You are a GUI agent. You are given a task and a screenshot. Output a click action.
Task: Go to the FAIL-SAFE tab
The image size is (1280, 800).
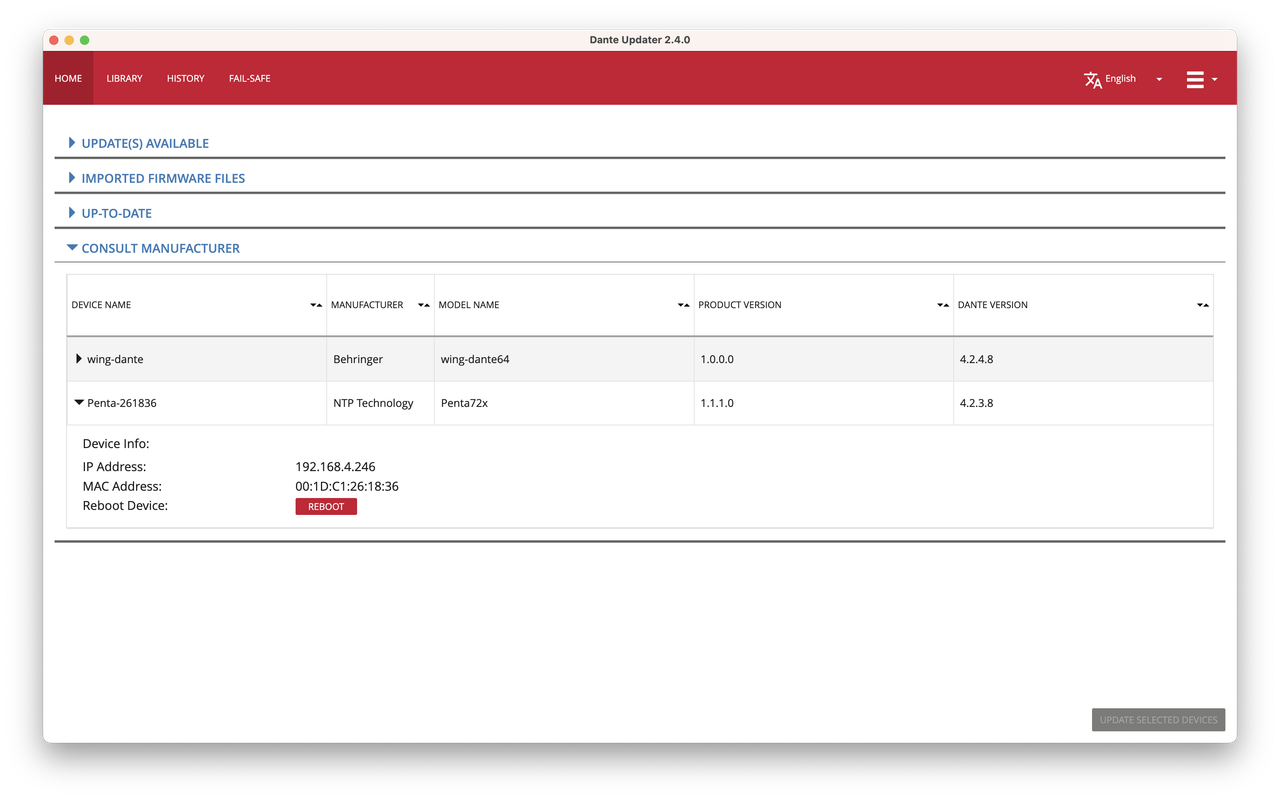pyautogui.click(x=249, y=78)
